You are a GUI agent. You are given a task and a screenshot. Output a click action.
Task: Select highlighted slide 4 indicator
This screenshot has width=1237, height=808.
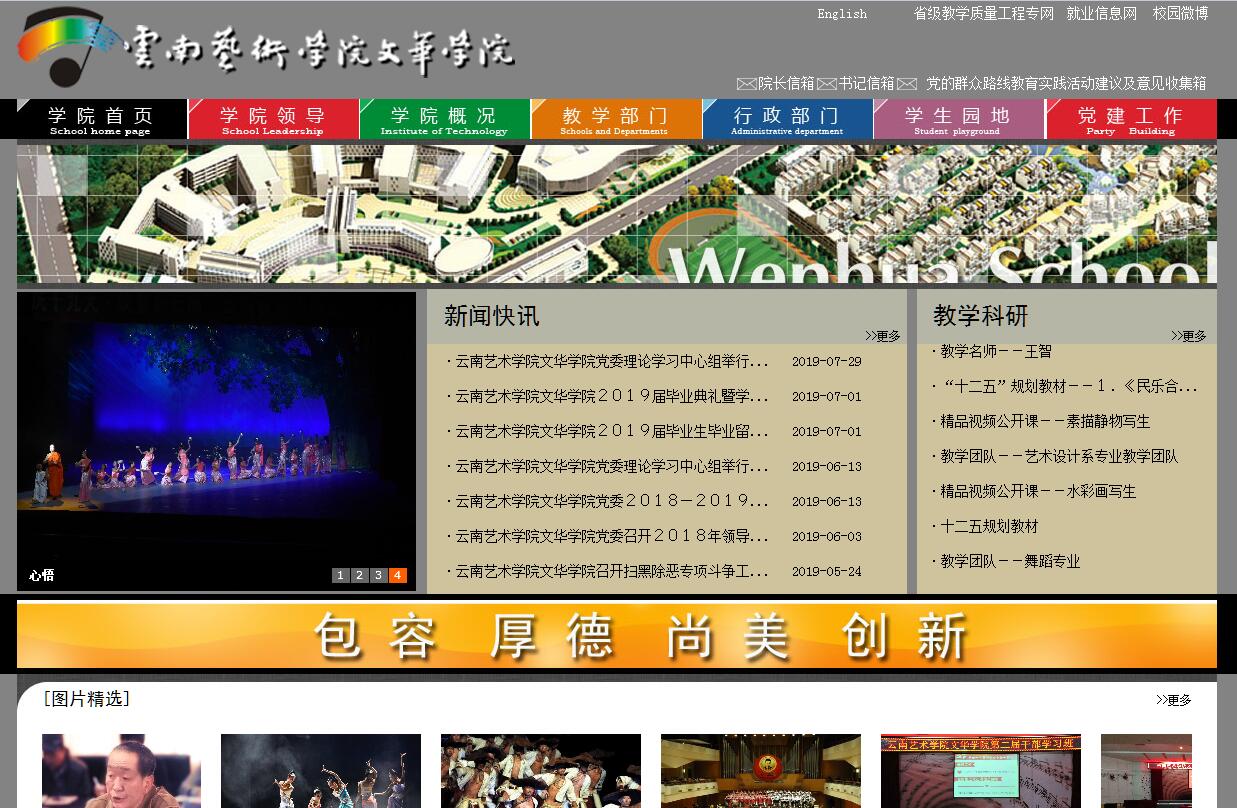tap(397, 575)
